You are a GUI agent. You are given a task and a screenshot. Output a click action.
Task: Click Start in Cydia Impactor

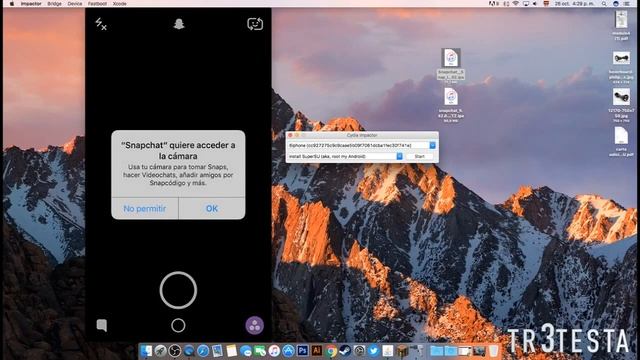click(x=420, y=156)
